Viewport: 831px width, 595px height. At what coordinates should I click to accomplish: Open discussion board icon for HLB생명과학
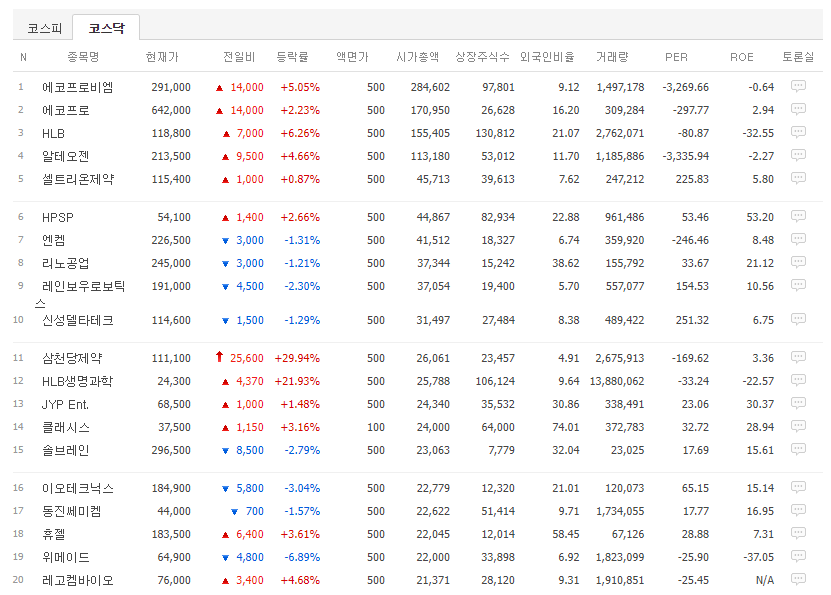[x=798, y=380]
